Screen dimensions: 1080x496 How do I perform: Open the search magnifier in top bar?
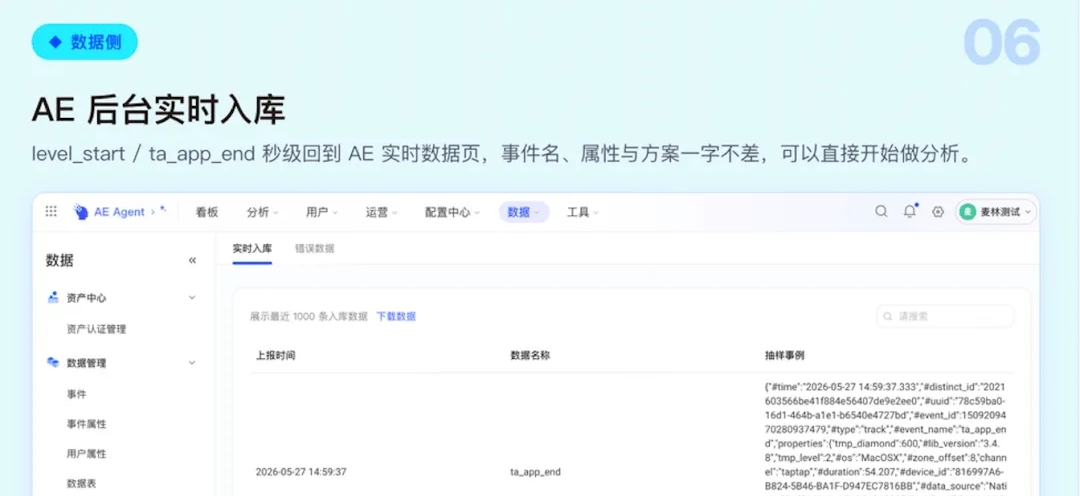point(881,212)
